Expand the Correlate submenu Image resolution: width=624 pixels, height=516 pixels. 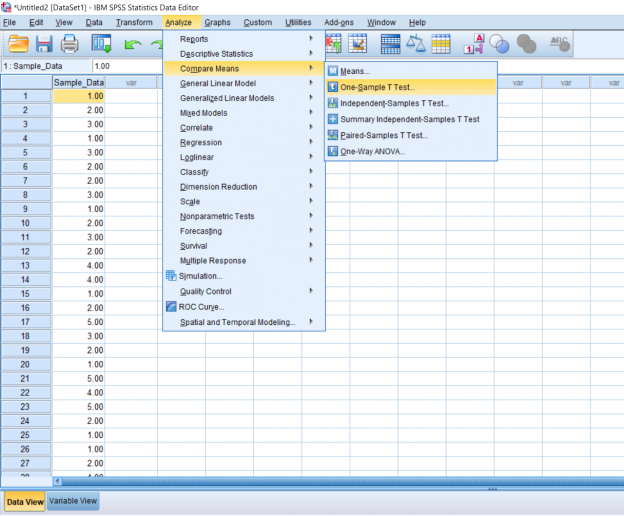pos(244,128)
